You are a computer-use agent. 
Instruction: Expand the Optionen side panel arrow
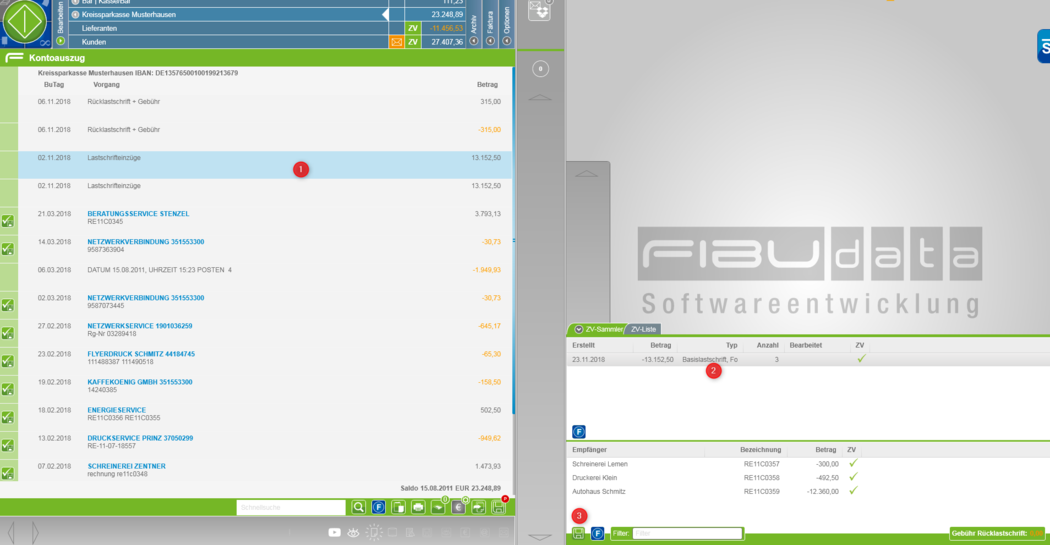[507, 41]
